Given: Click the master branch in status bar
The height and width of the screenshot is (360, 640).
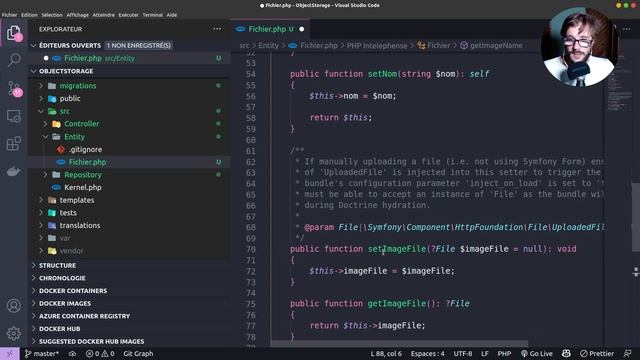Looking at the screenshot, I should (42, 353).
